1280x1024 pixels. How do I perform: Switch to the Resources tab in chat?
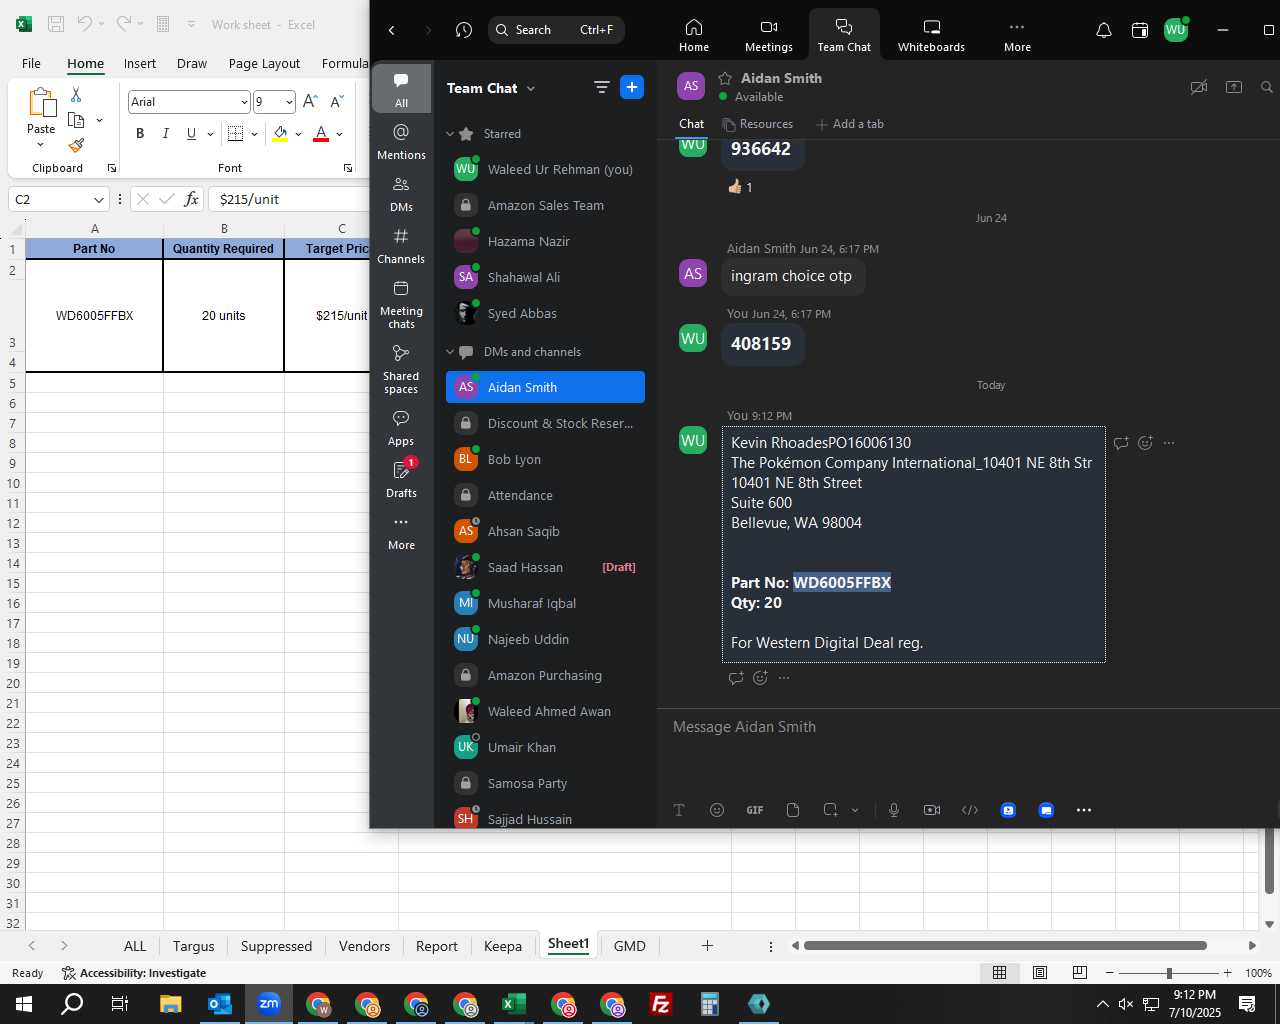pyautogui.click(x=758, y=124)
